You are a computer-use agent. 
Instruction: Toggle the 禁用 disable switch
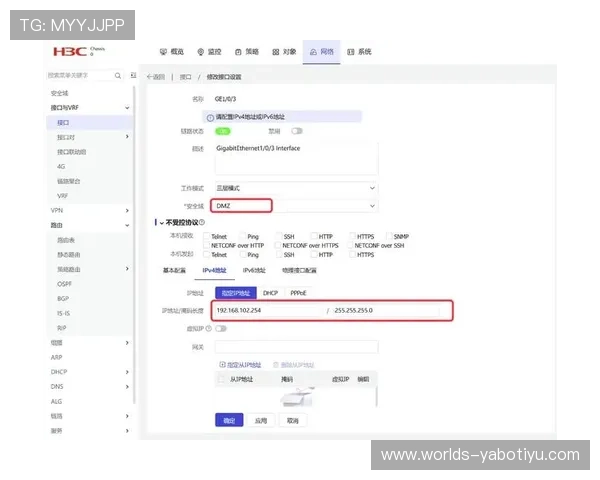tap(297, 131)
